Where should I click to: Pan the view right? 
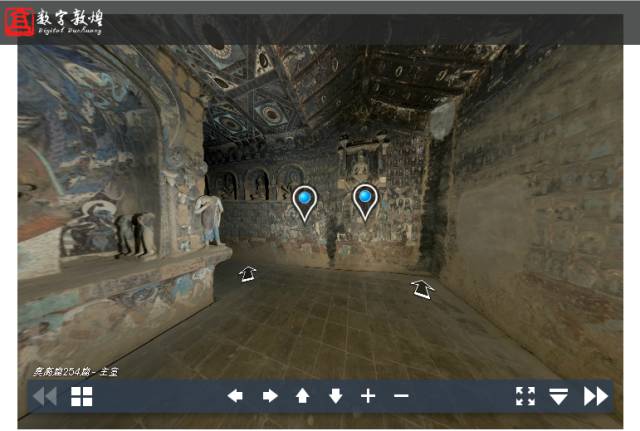[269, 396]
